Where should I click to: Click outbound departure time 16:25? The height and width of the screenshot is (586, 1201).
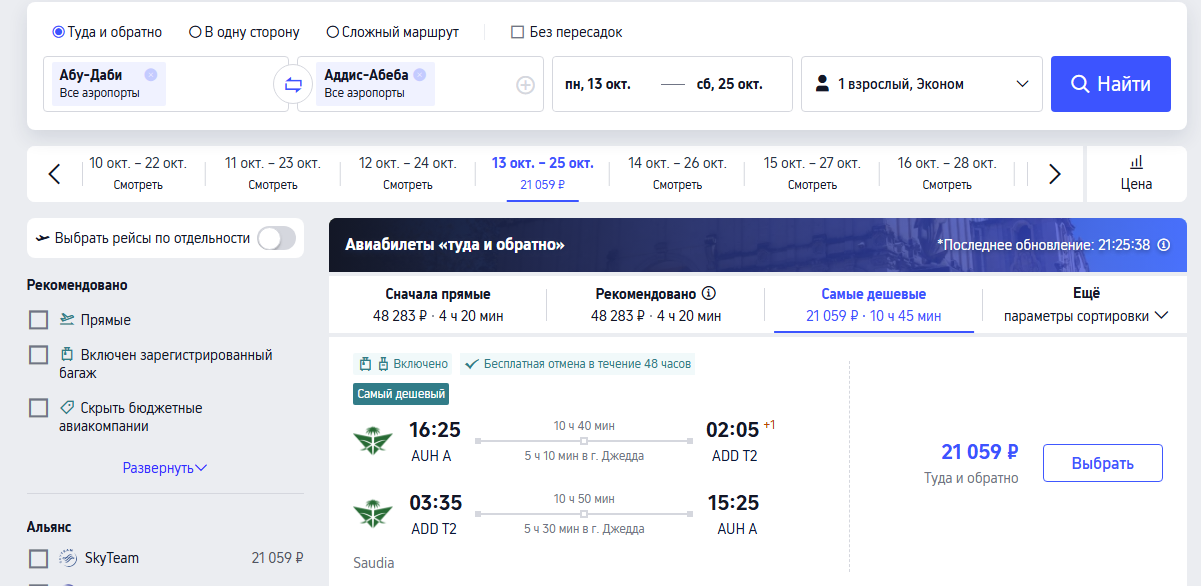(435, 430)
